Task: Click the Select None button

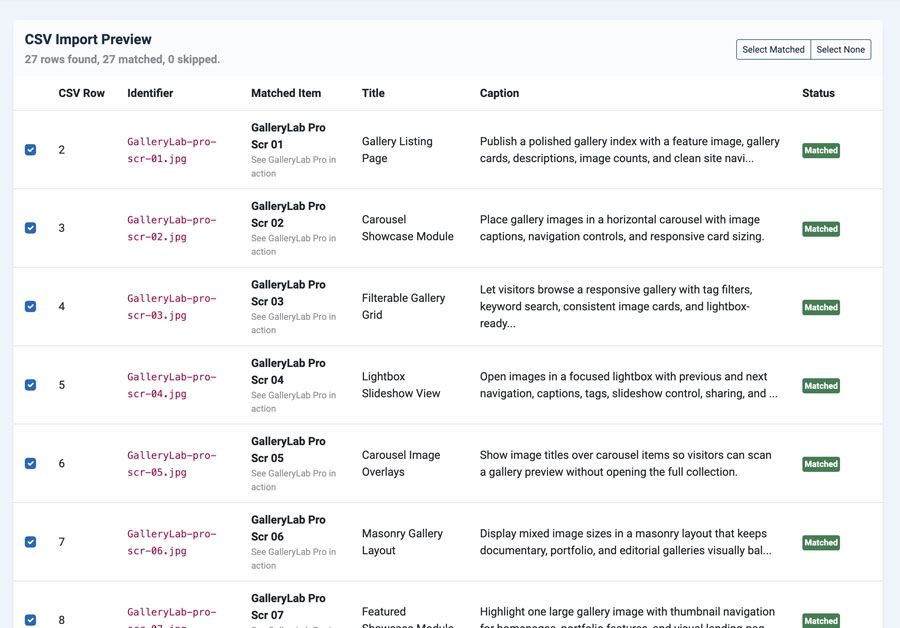Action: (x=840, y=49)
